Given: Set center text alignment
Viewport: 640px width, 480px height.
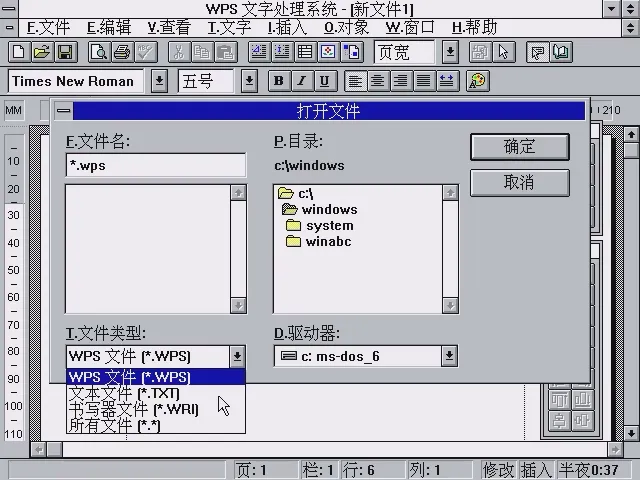Looking at the screenshot, I should [x=378, y=81].
